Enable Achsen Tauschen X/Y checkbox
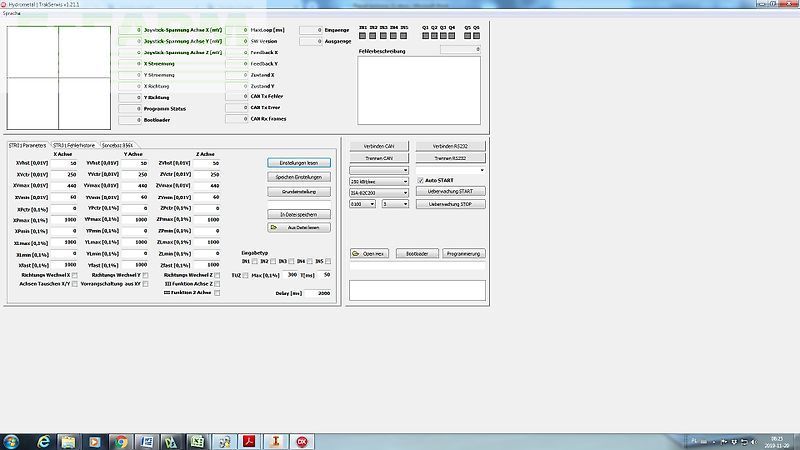800x450 pixels. (74, 284)
